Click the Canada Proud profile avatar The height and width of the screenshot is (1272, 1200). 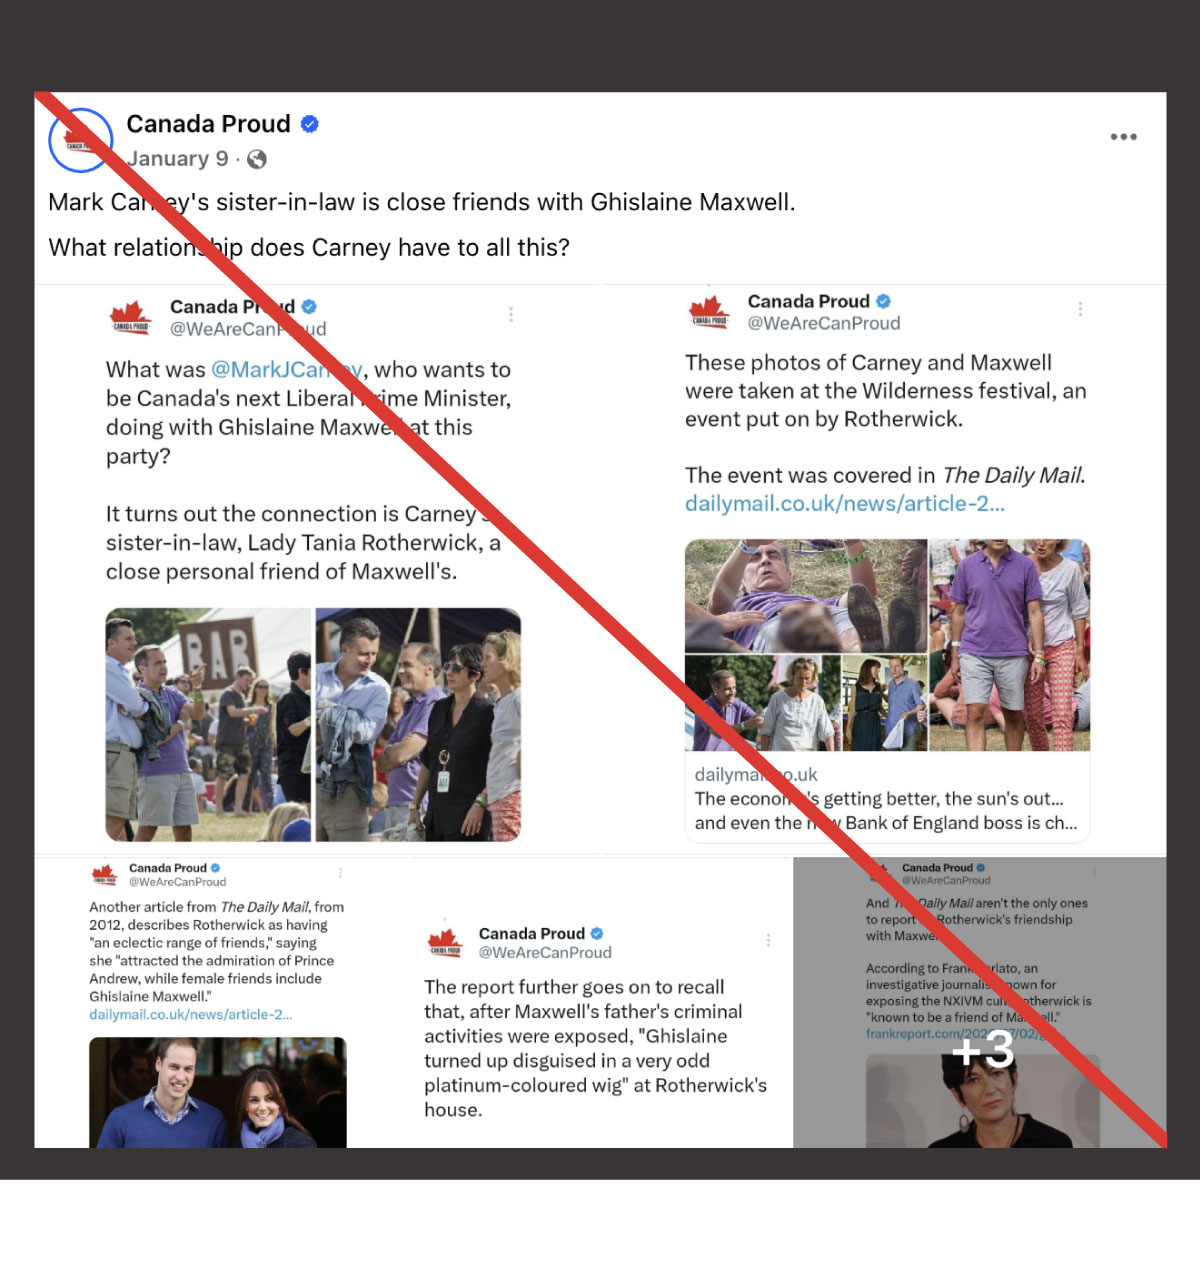point(80,140)
